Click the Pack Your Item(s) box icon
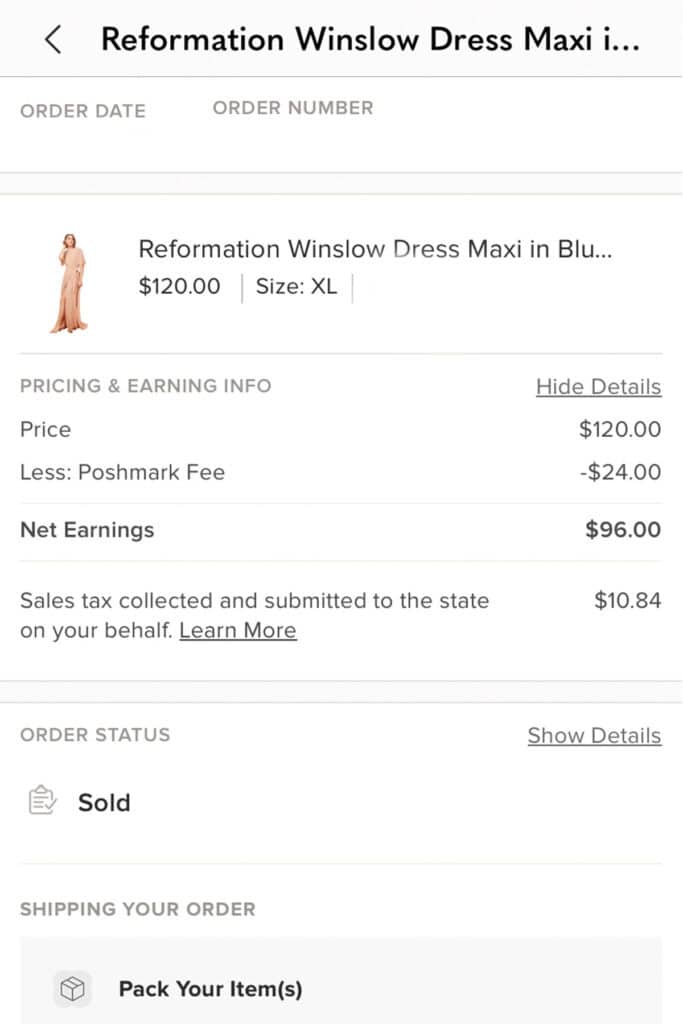 click(72, 988)
